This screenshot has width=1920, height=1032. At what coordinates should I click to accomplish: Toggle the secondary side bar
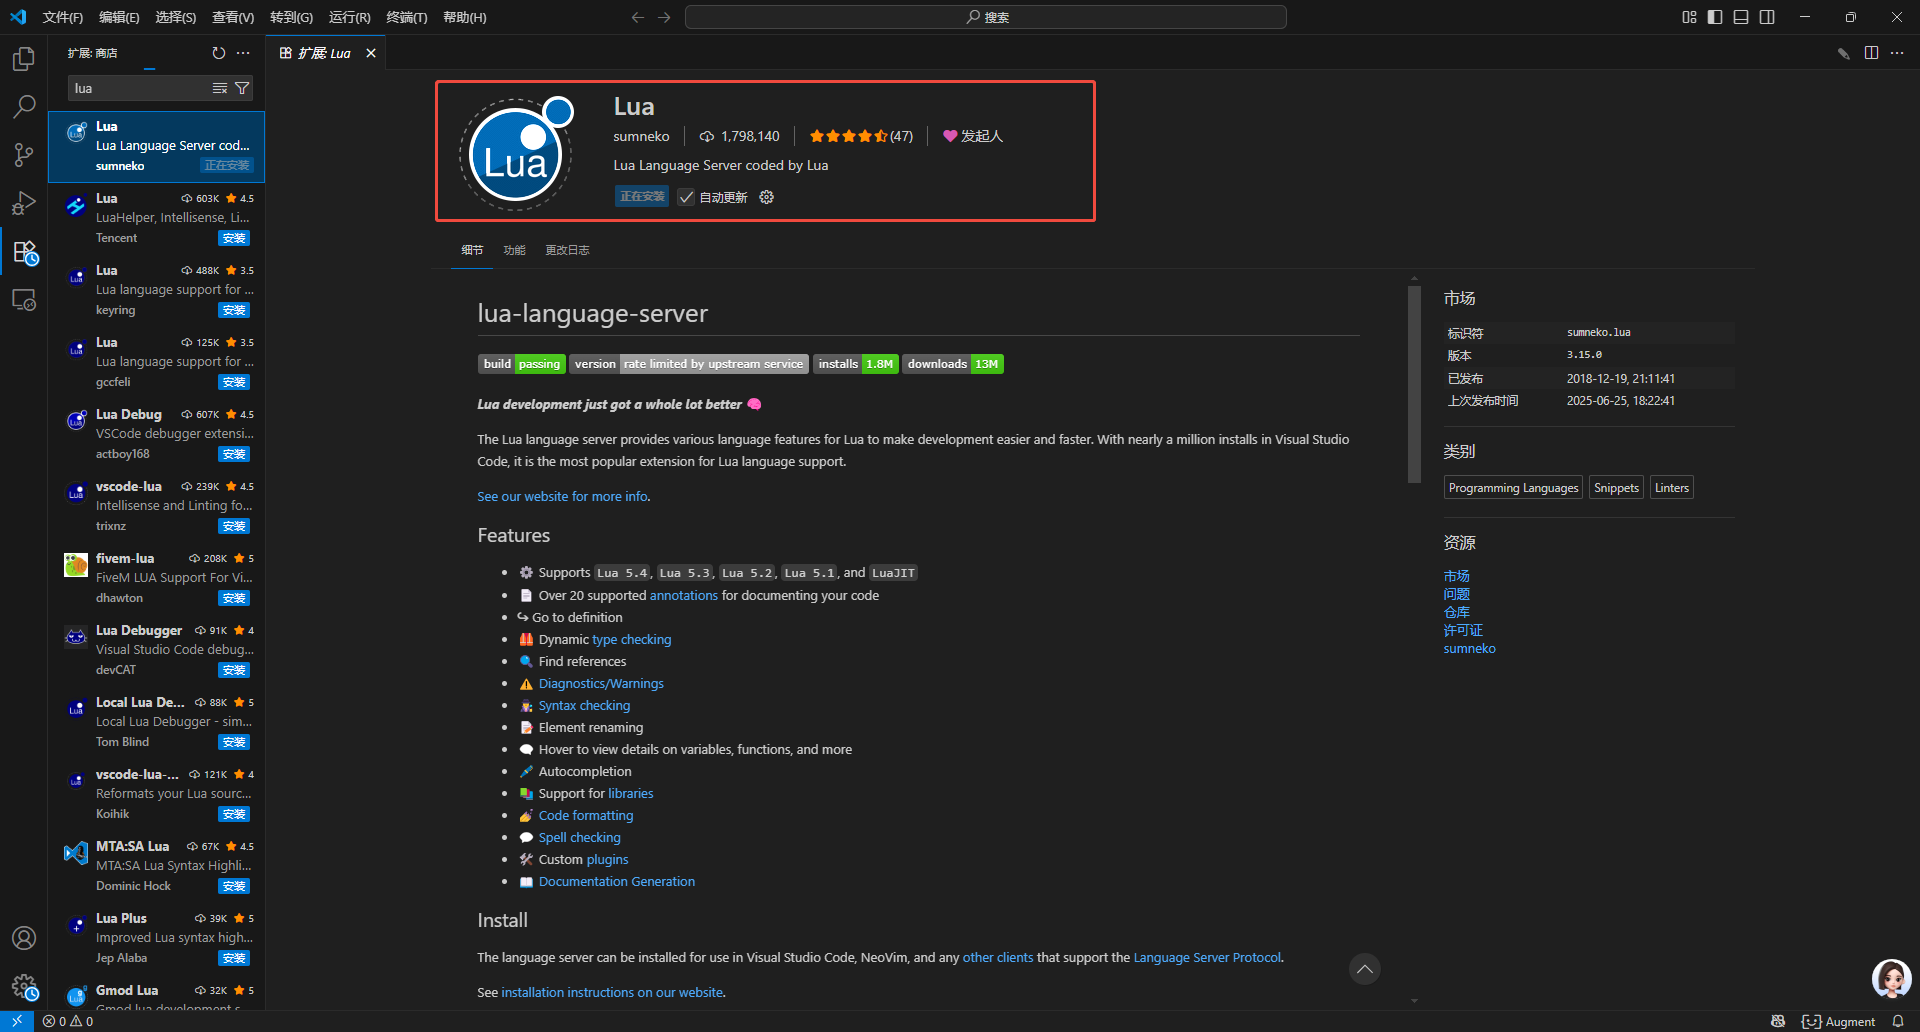(1767, 17)
